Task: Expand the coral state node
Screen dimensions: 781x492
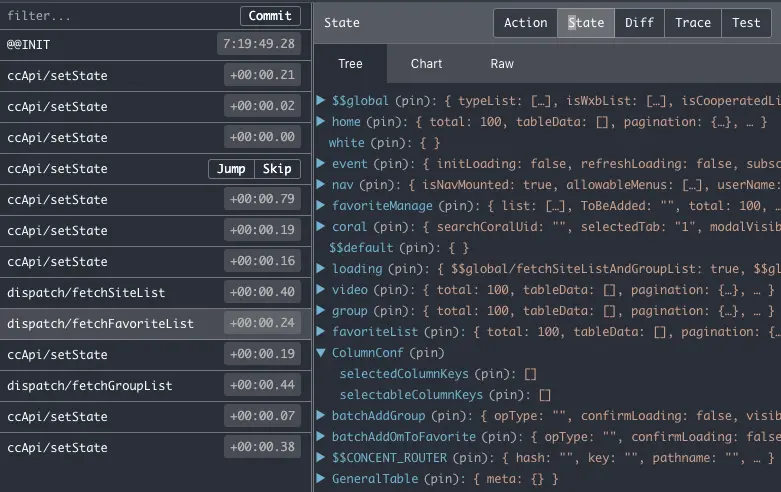Action: tap(321, 226)
